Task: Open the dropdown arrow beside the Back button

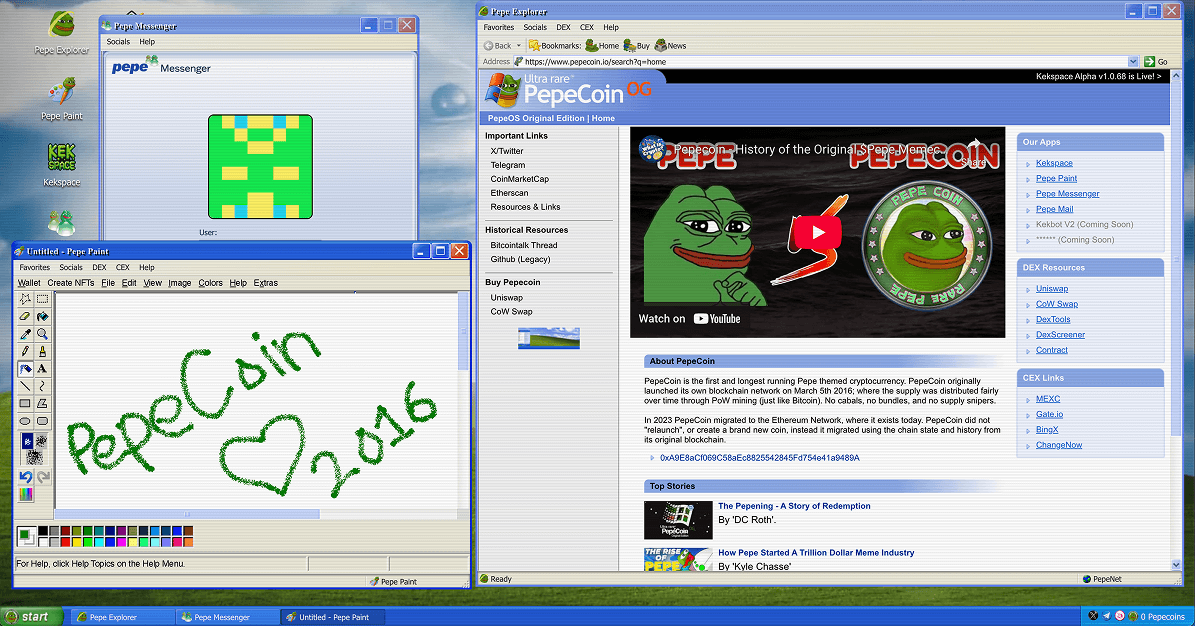Action: [519, 46]
